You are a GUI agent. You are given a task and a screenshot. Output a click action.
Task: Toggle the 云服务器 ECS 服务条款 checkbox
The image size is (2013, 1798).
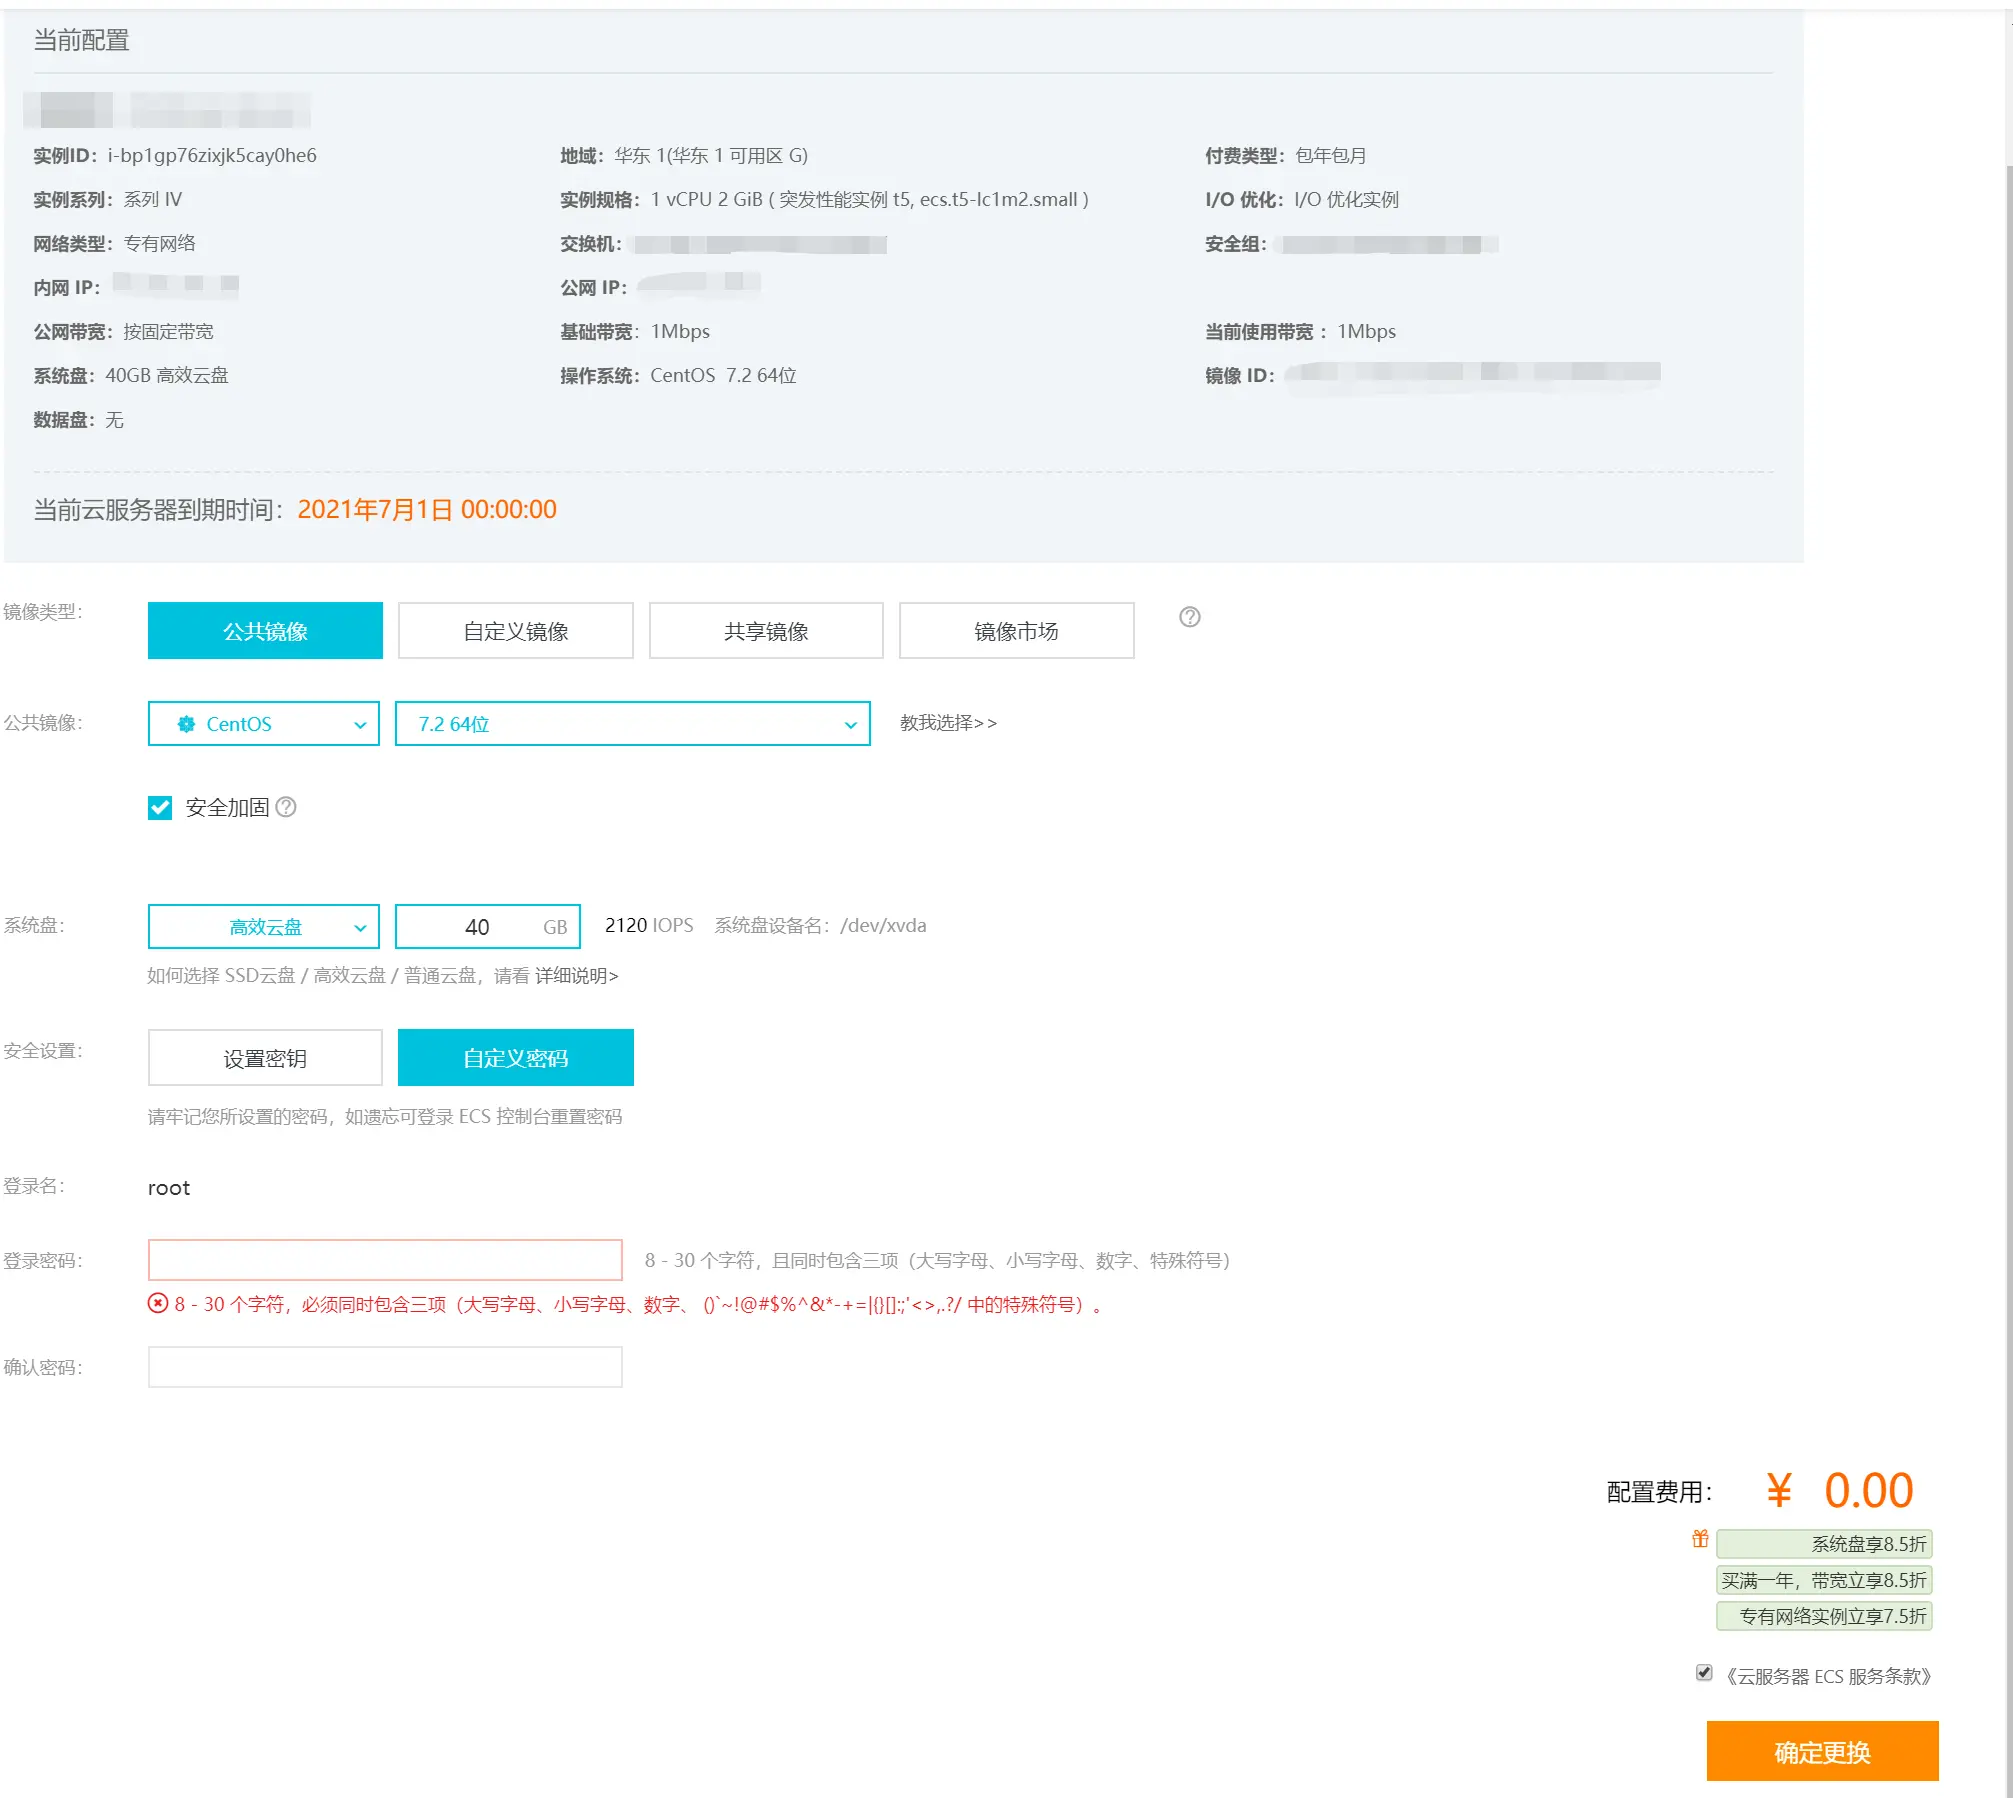tap(1704, 1673)
